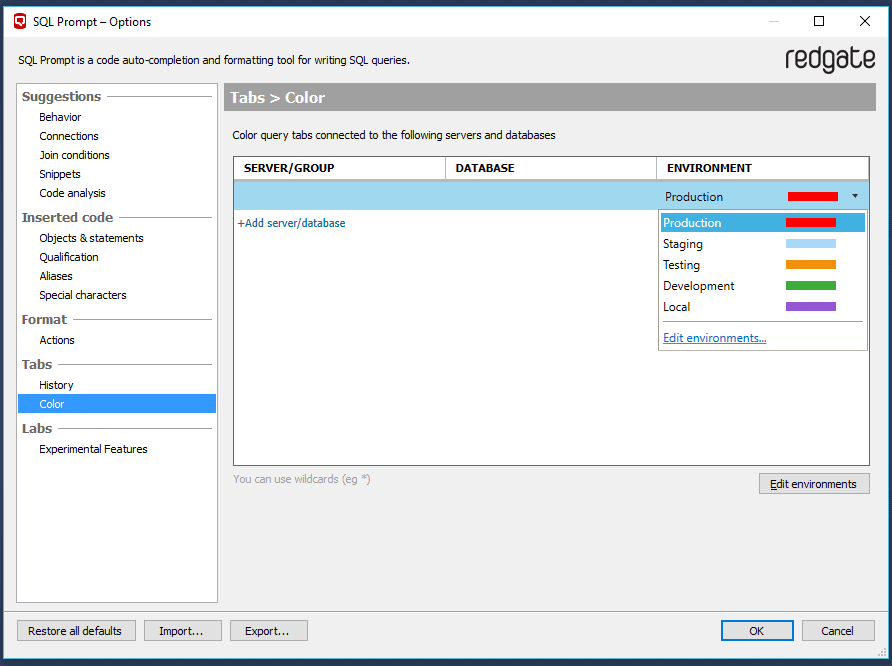Open the History tab options page
This screenshot has width=892, height=666.
[56, 385]
